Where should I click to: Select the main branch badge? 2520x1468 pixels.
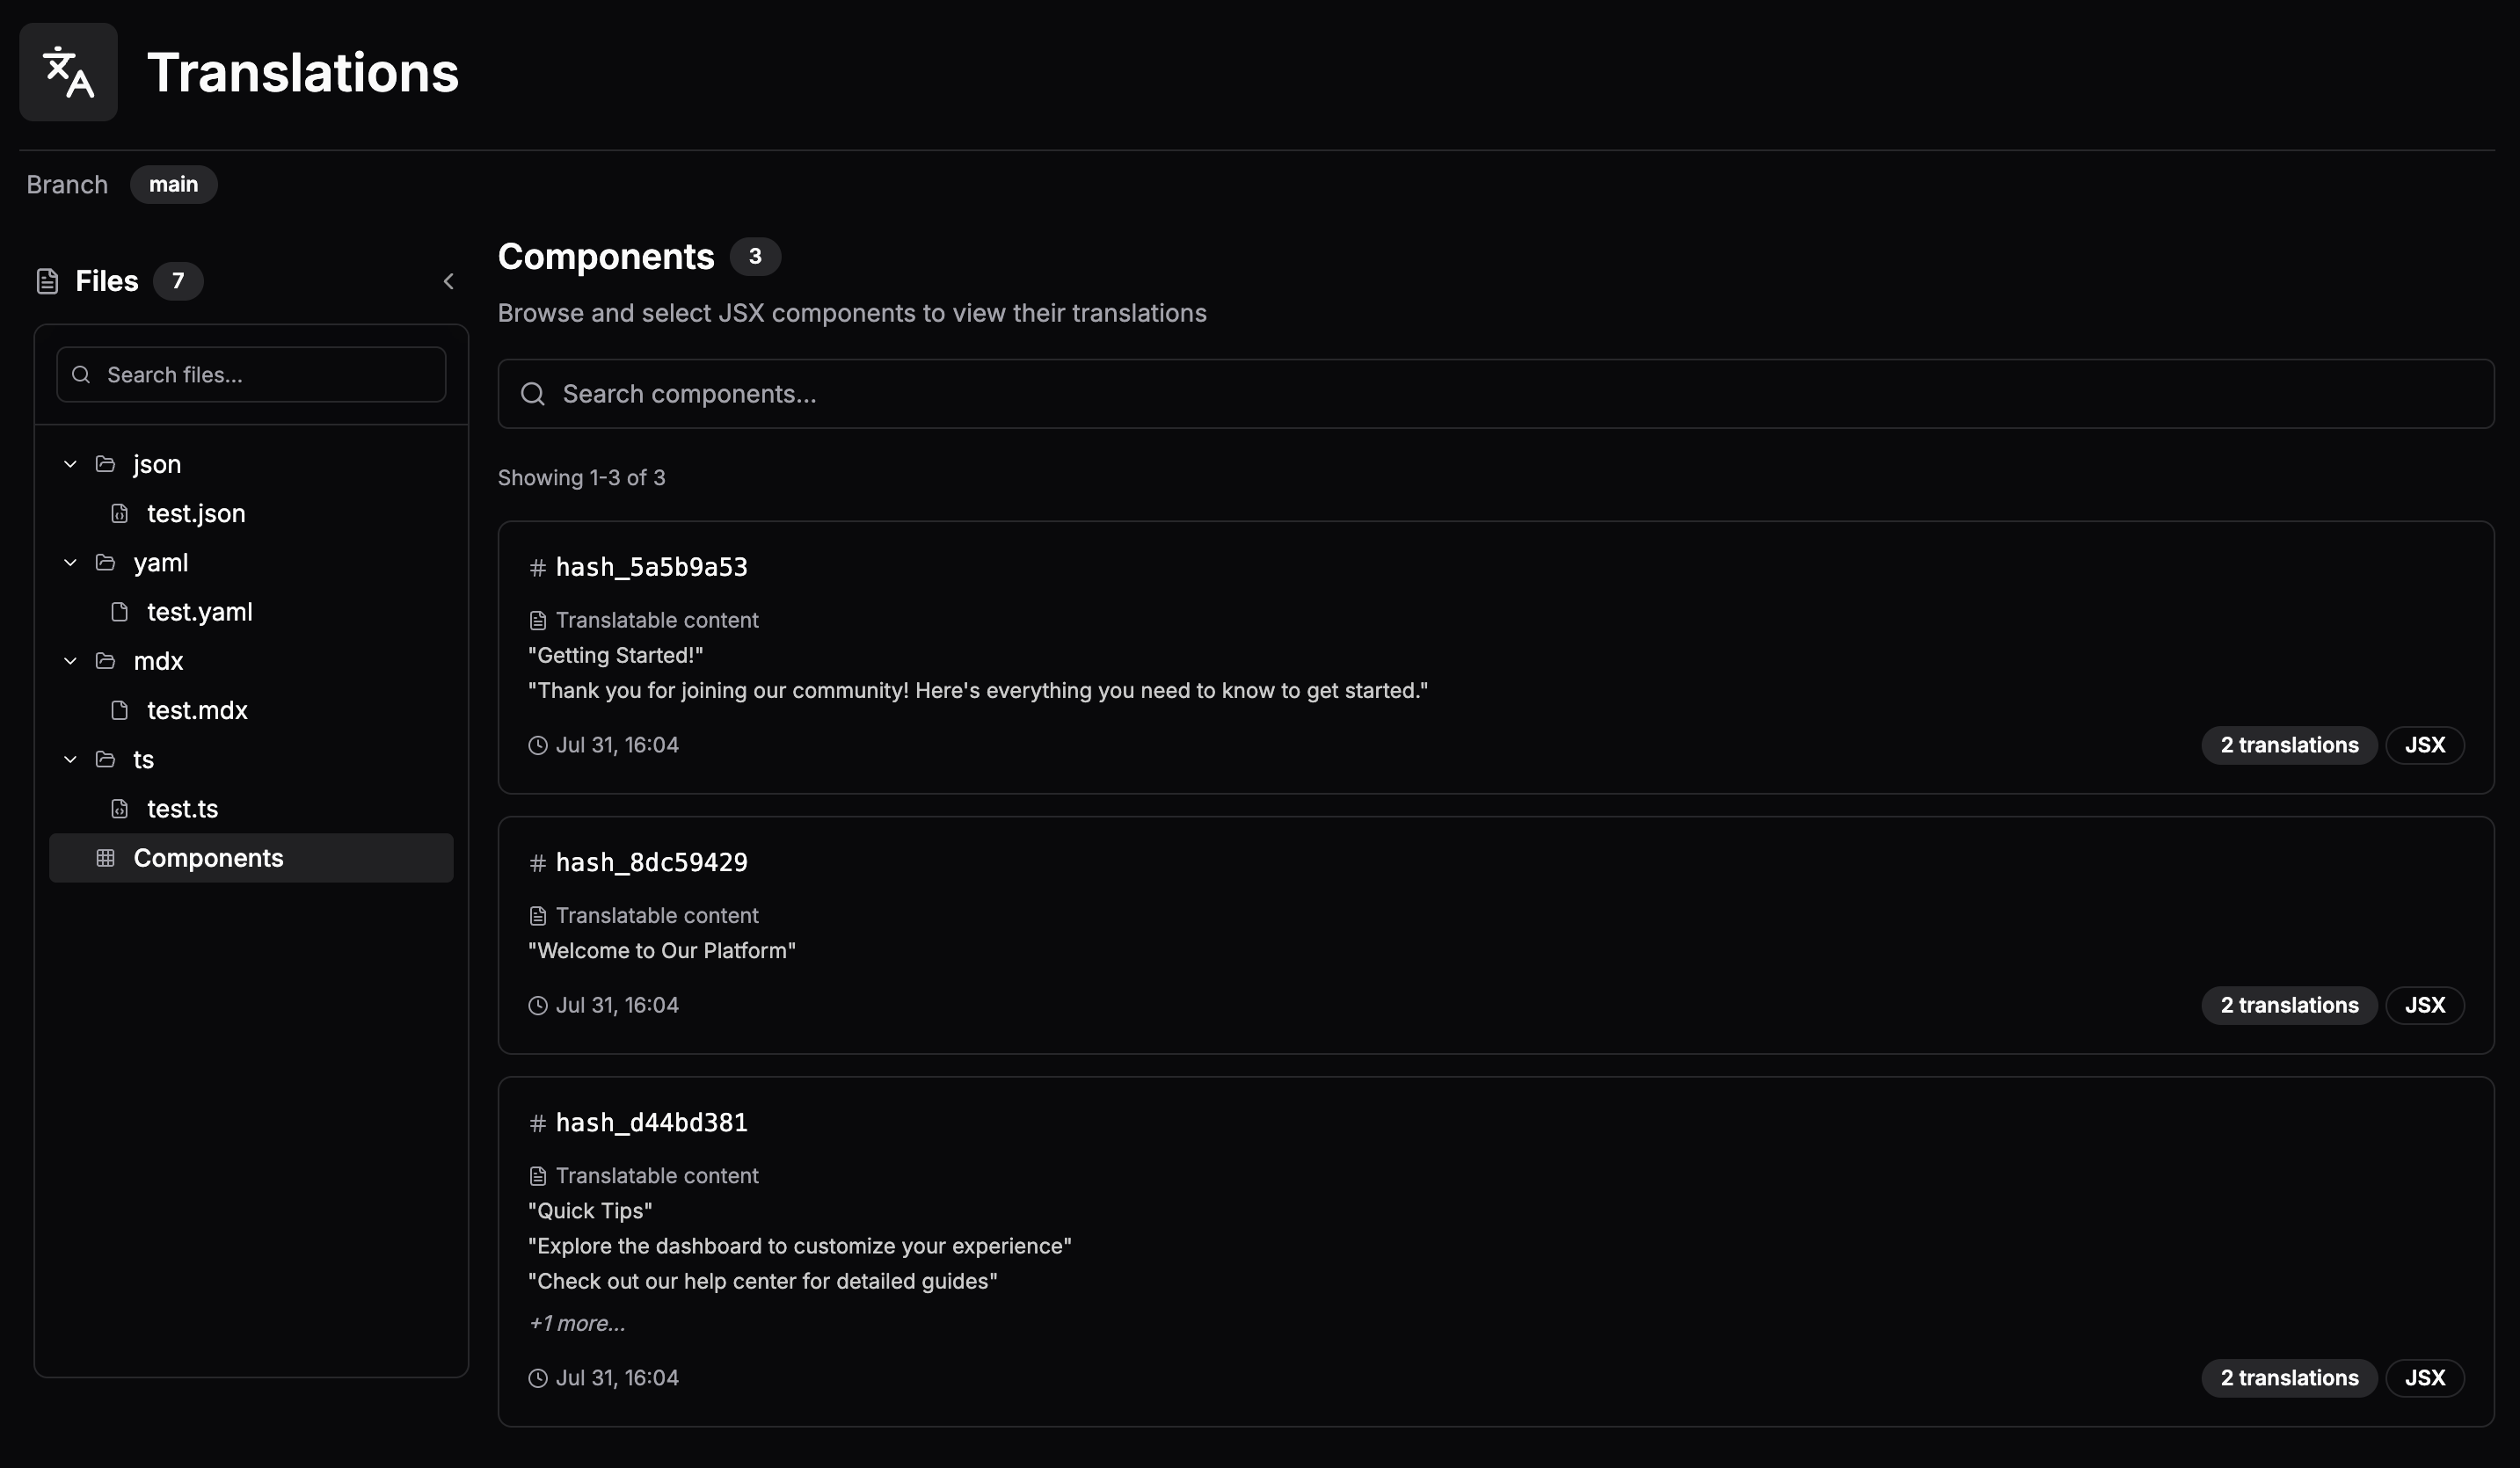click(x=173, y=185)
